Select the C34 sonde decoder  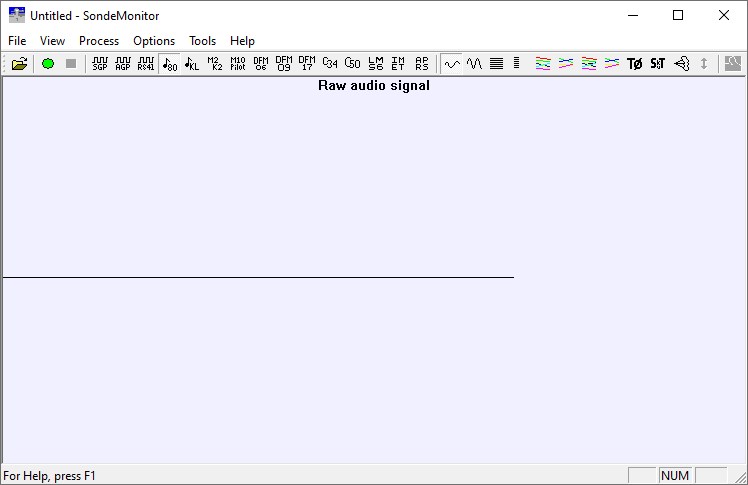330,63
